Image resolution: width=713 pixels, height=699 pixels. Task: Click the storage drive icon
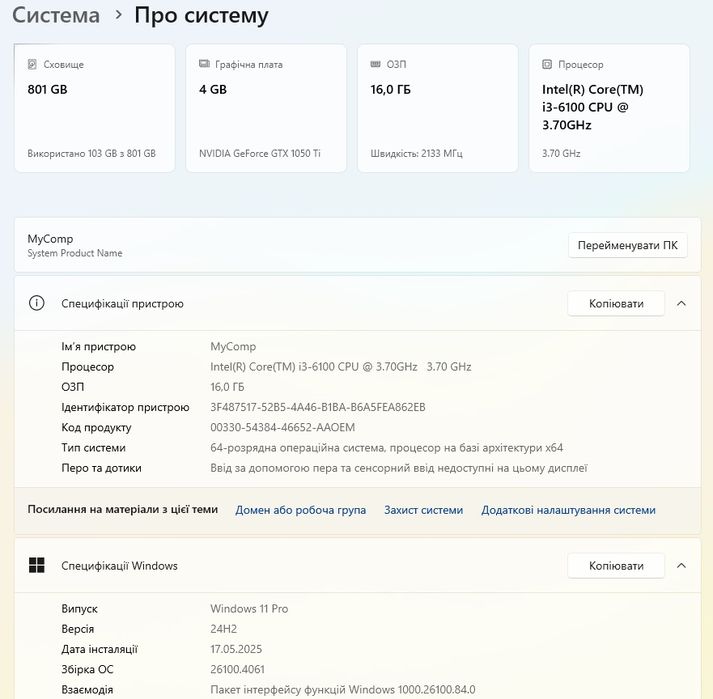point(32,65)
